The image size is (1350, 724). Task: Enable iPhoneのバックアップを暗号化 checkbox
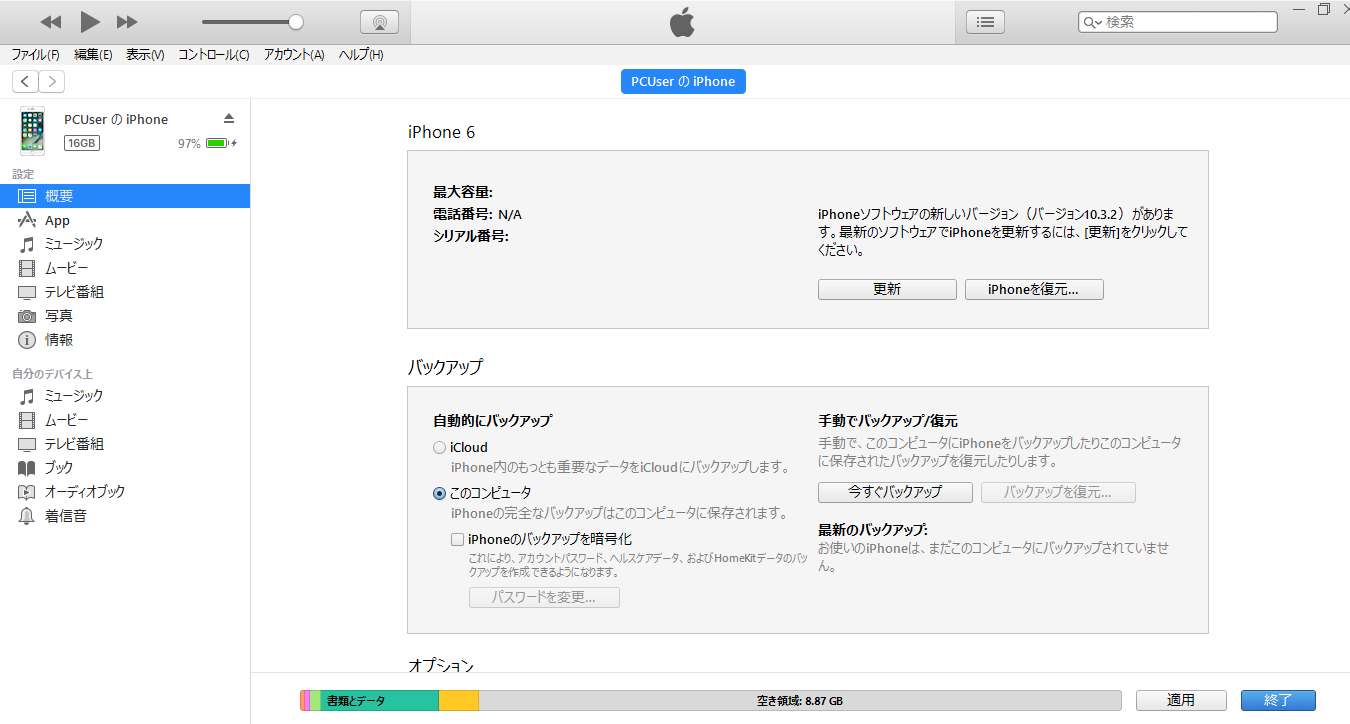457,539
